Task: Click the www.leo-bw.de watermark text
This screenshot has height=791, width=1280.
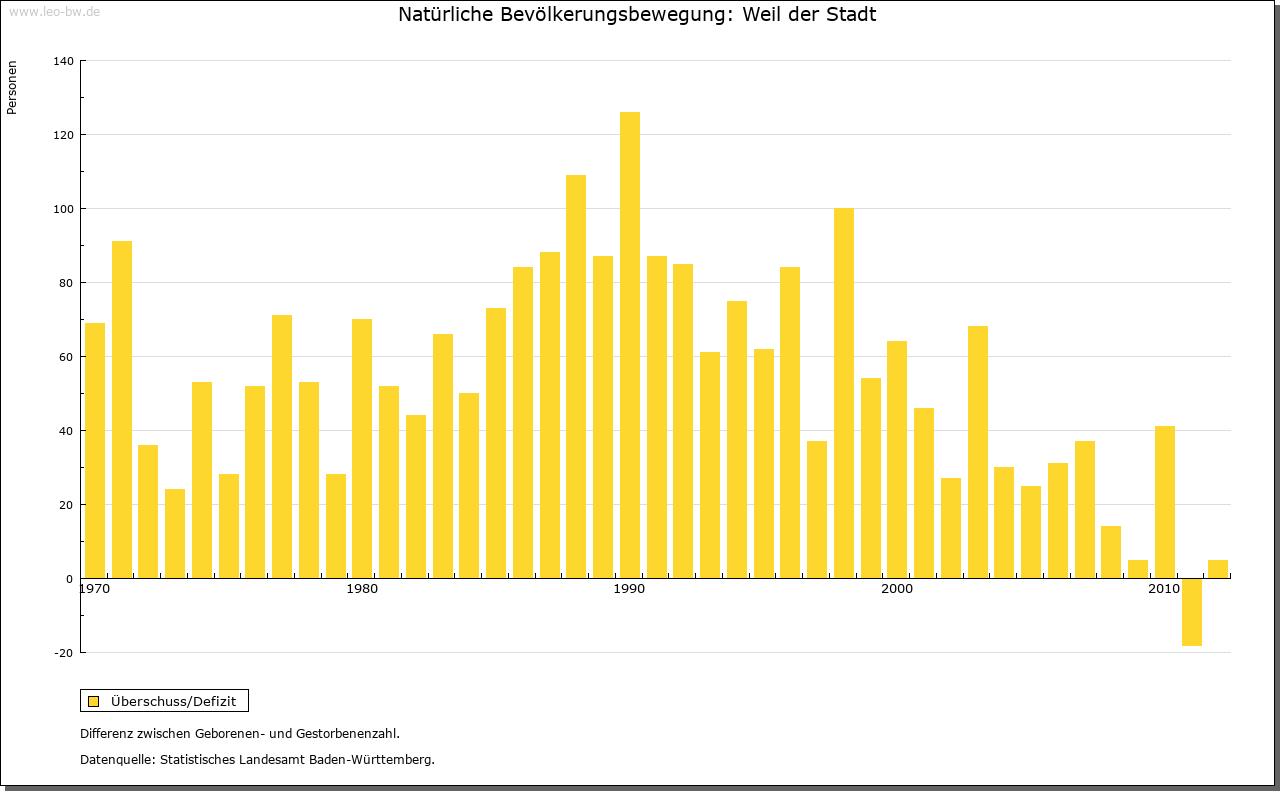Action: (x=53, y=11)
